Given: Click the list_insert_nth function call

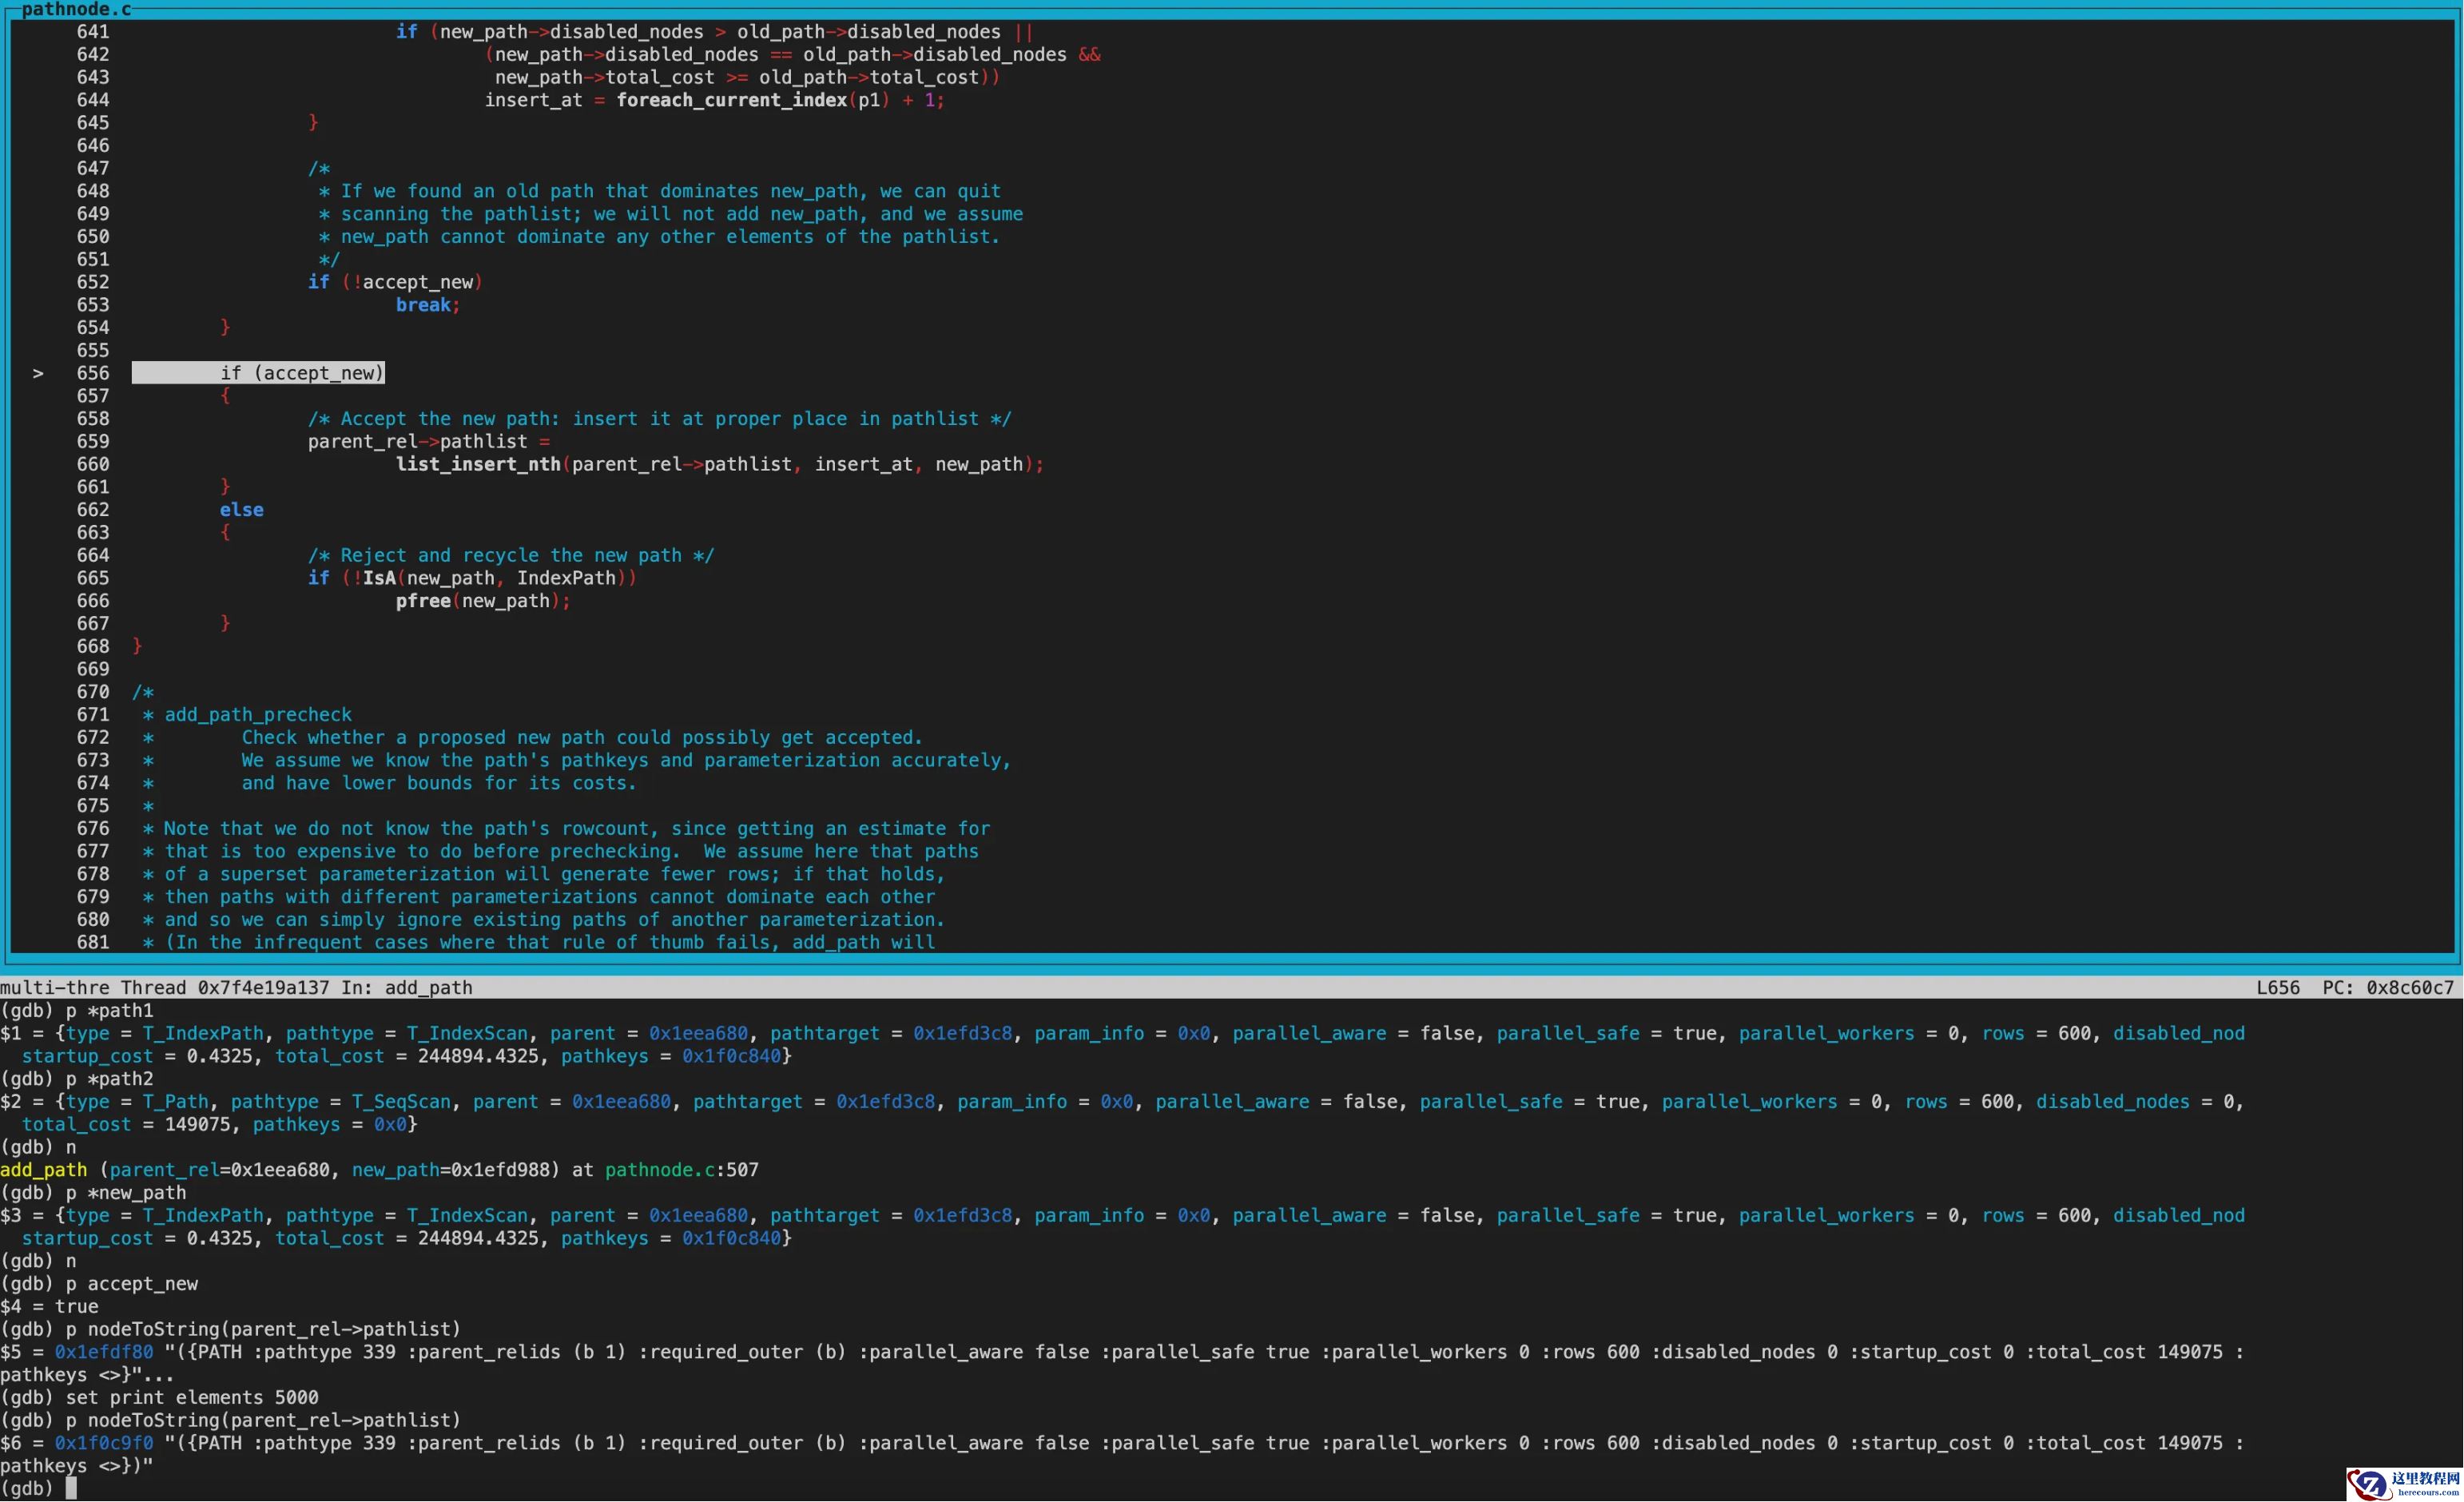Looking at the screenshot, I should pyautogui.click(x=478, y=464).
